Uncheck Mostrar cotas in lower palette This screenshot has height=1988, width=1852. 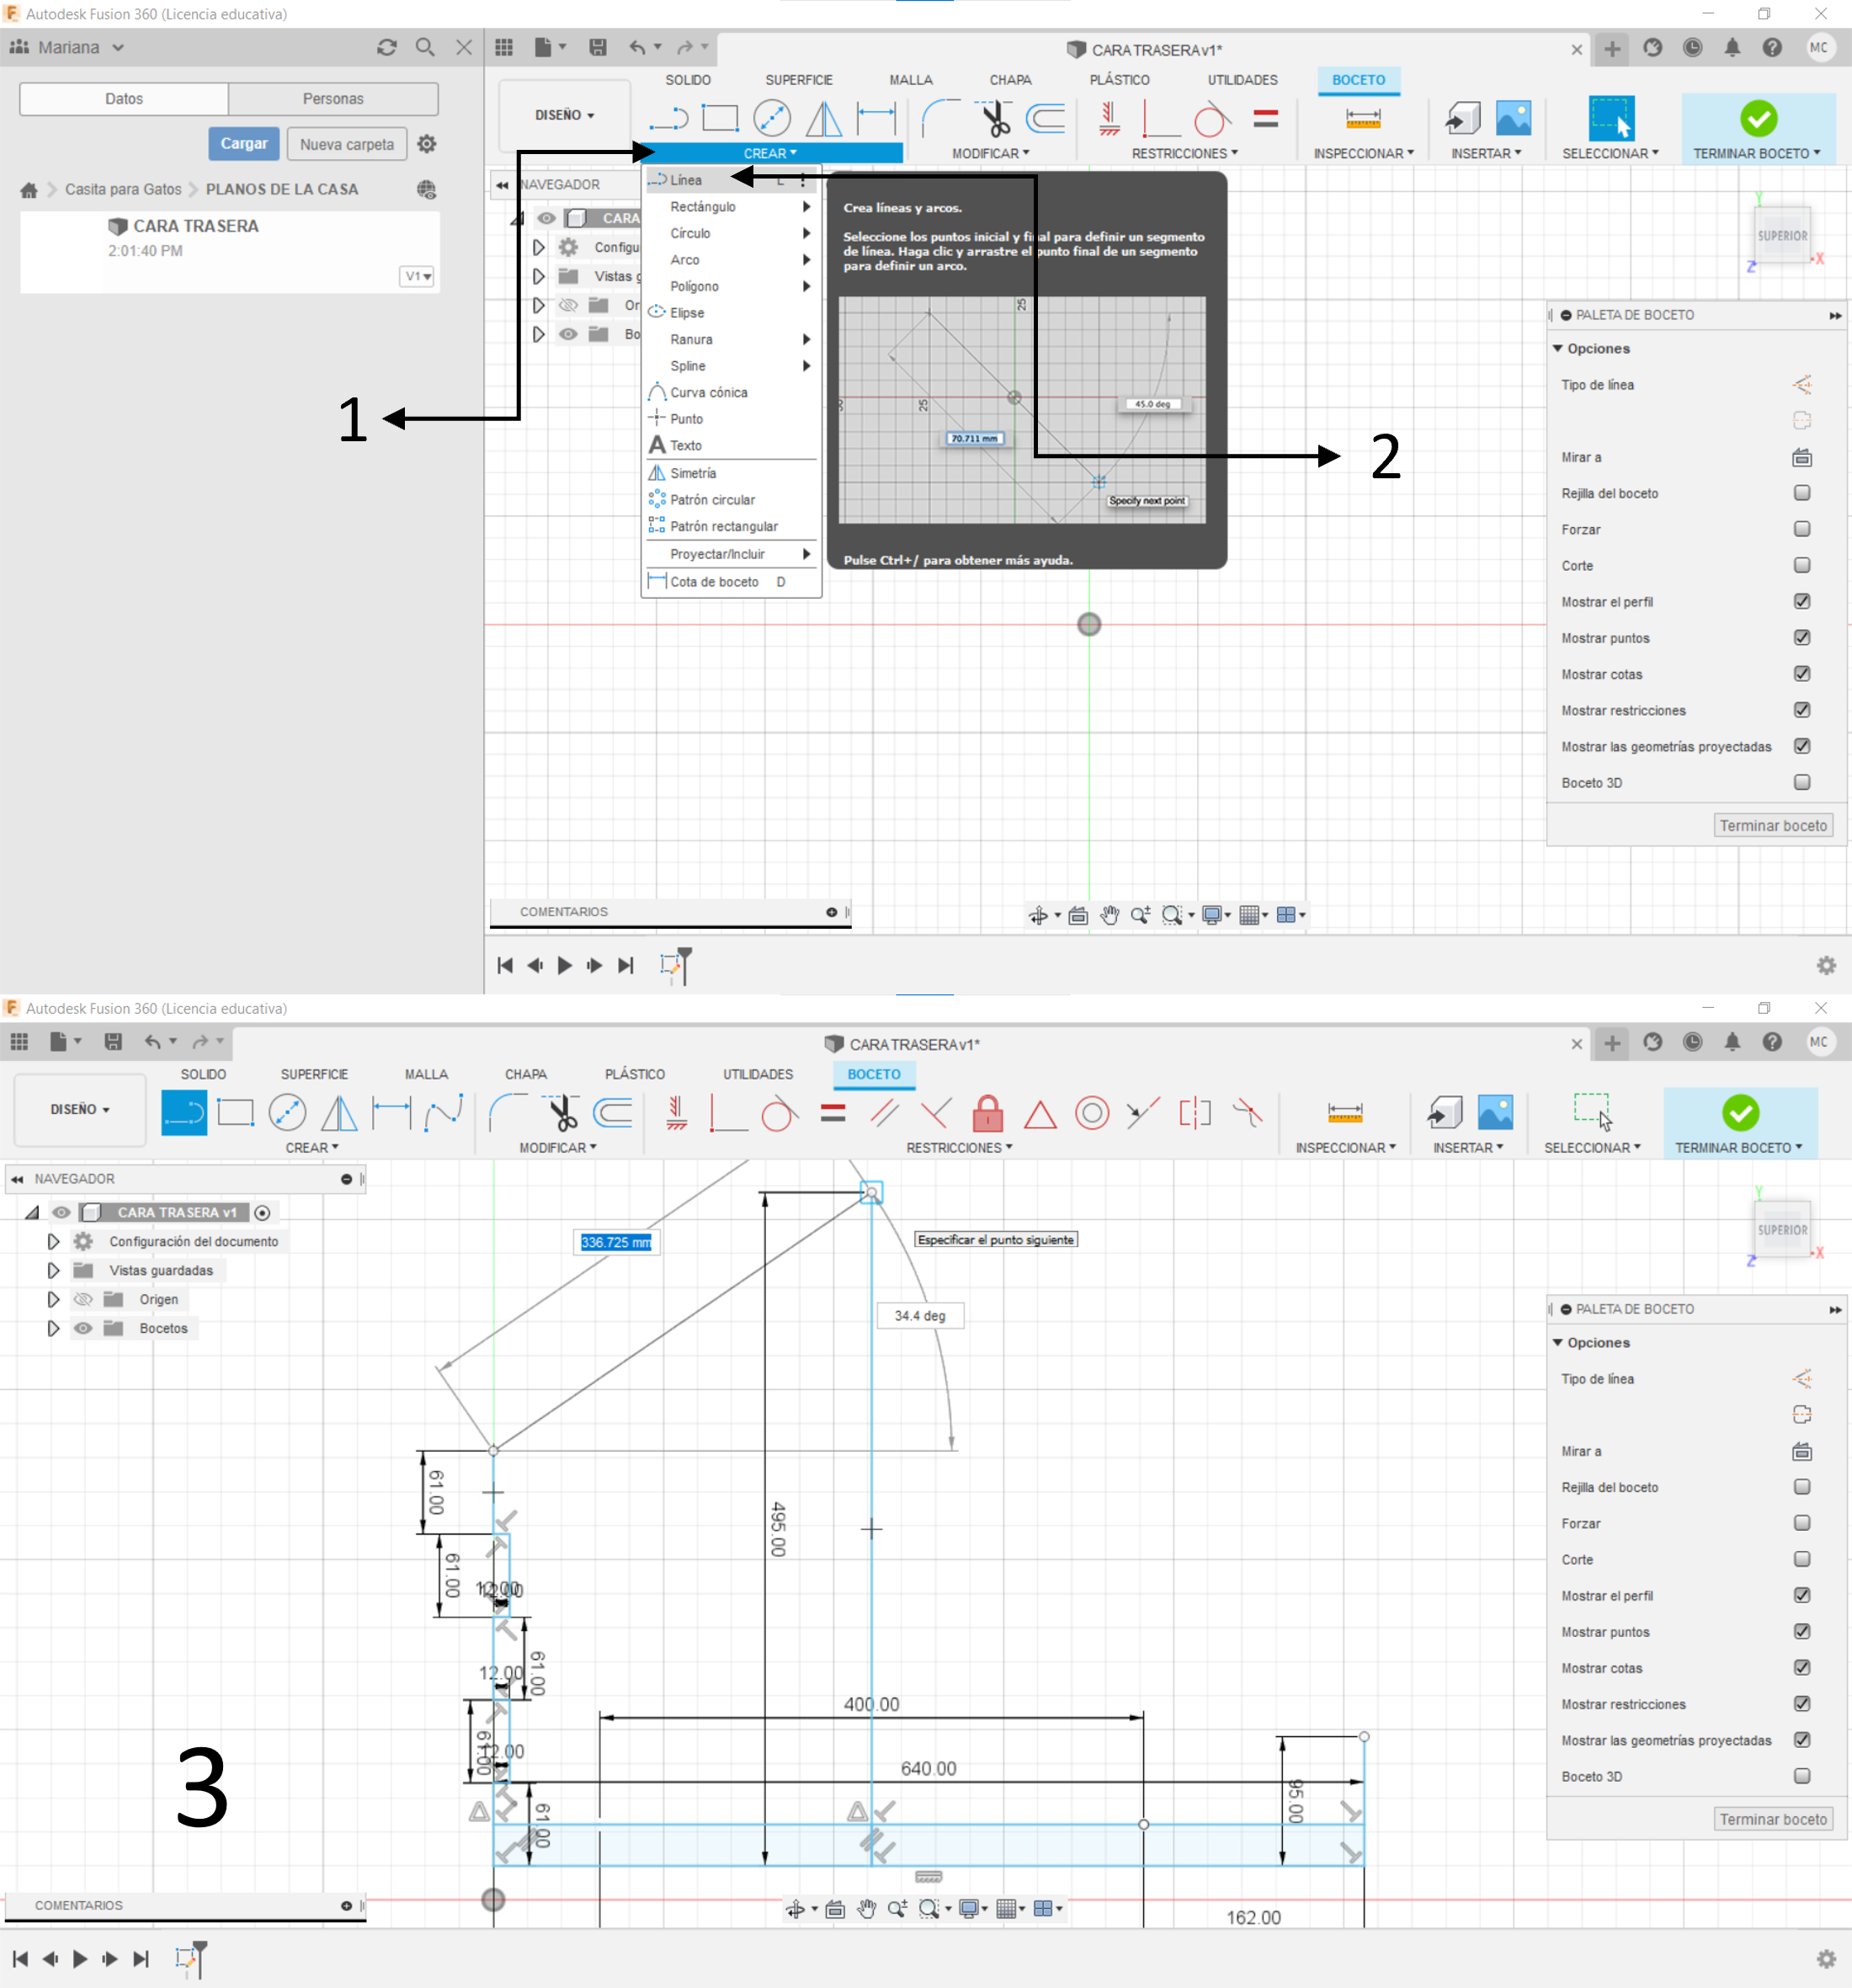pyautogui.click(x=1801, y=1667)
